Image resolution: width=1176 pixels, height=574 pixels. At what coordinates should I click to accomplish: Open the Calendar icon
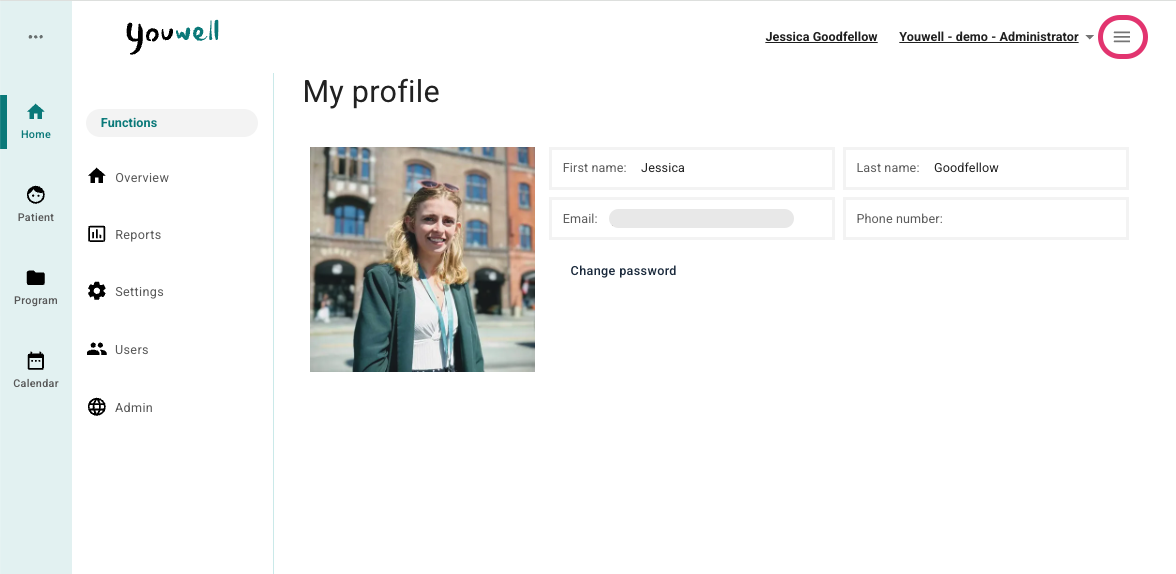pyautogui.click(x=35, y=361)
